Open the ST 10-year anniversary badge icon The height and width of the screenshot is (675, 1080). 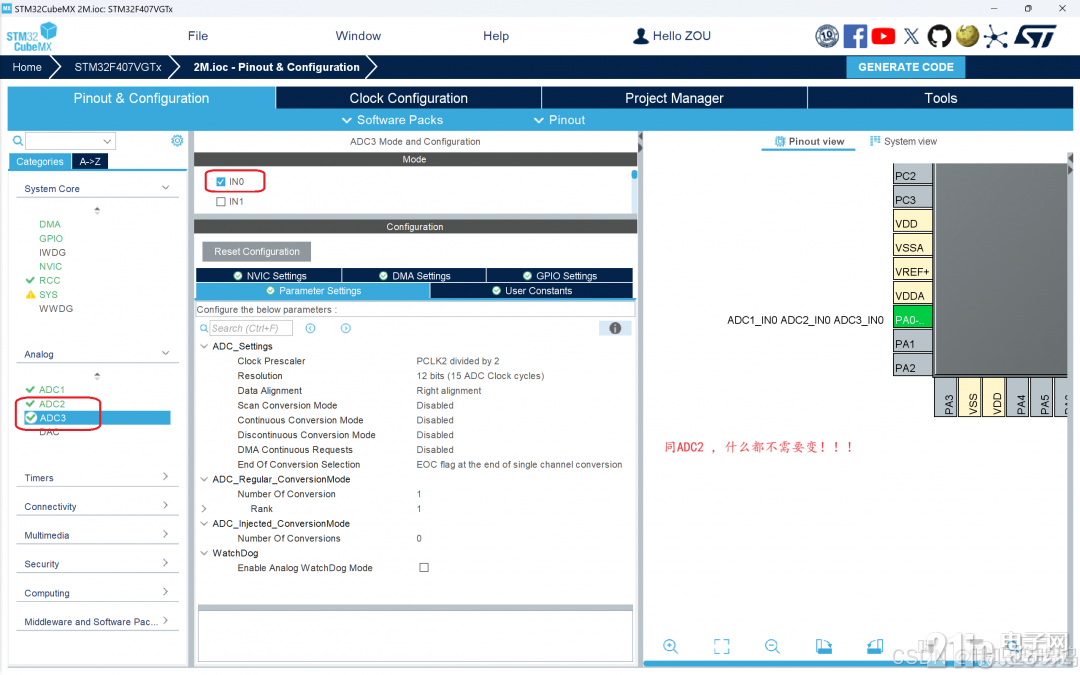[827, 36]
